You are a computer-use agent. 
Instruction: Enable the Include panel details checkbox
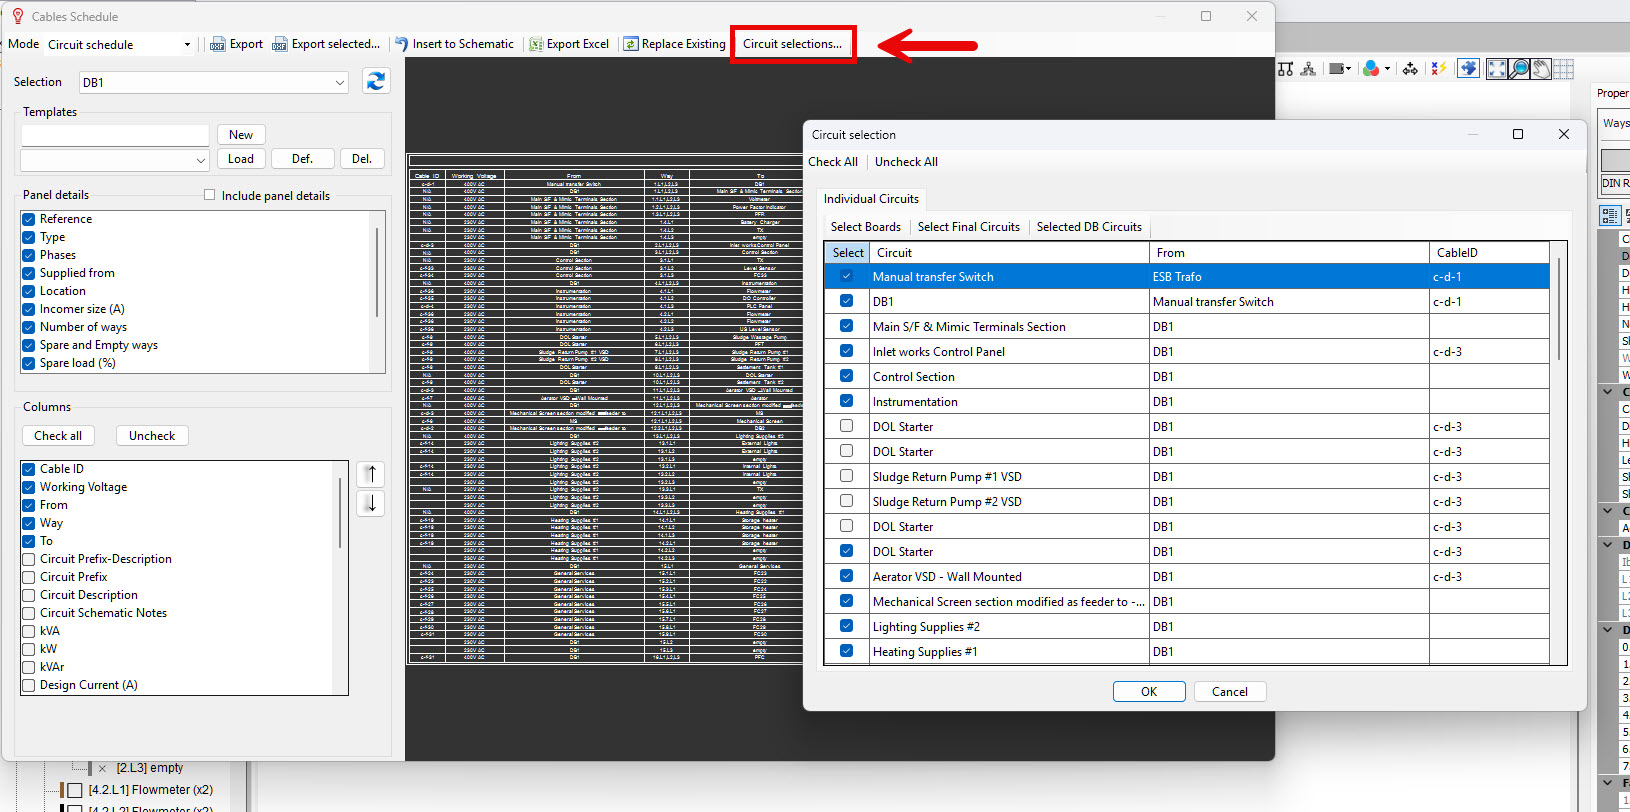(x=209, y=195)
